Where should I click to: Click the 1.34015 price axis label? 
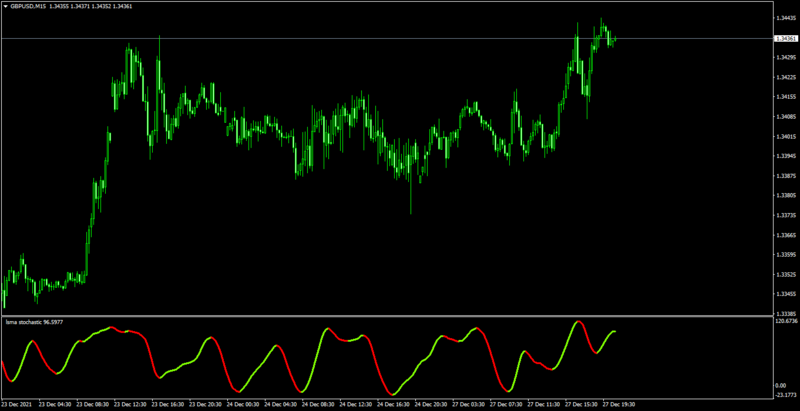[786, 137]
